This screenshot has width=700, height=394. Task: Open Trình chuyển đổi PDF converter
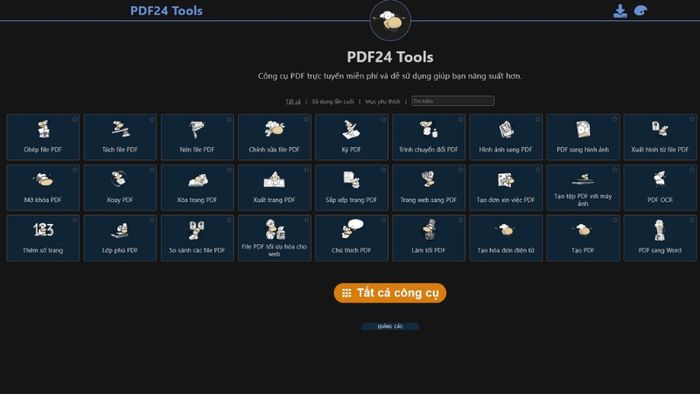coord(429,137)
